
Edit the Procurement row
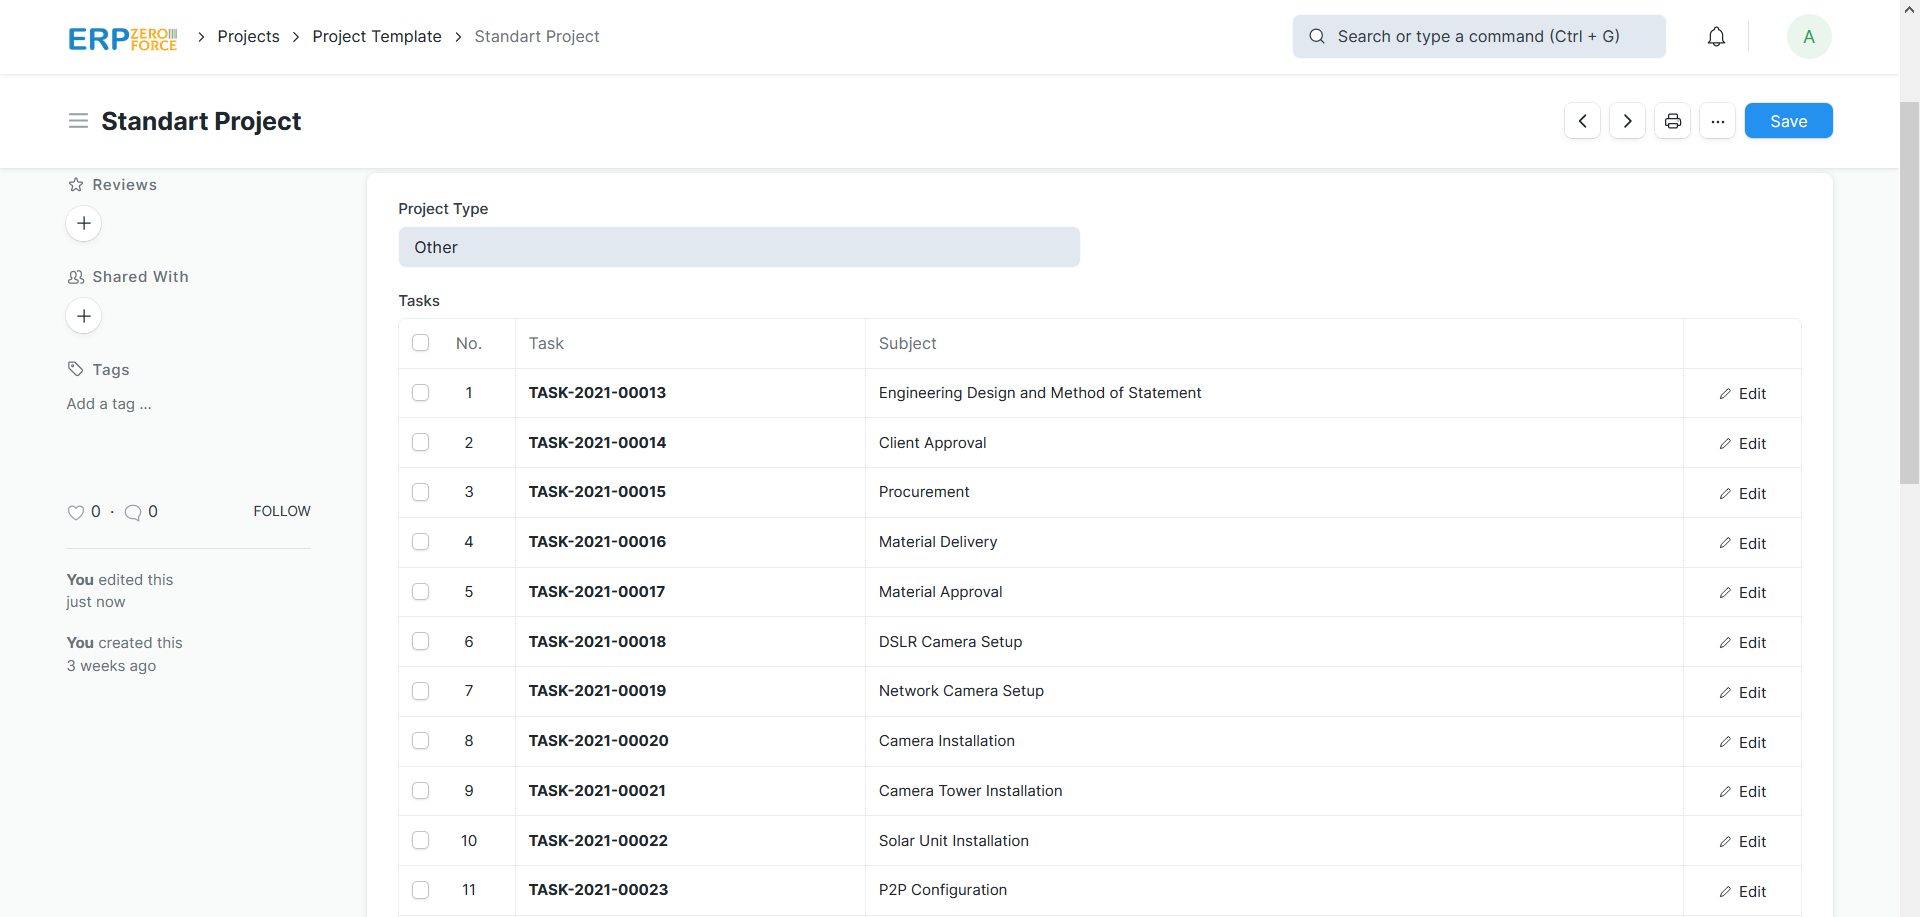coord(1742,493)
